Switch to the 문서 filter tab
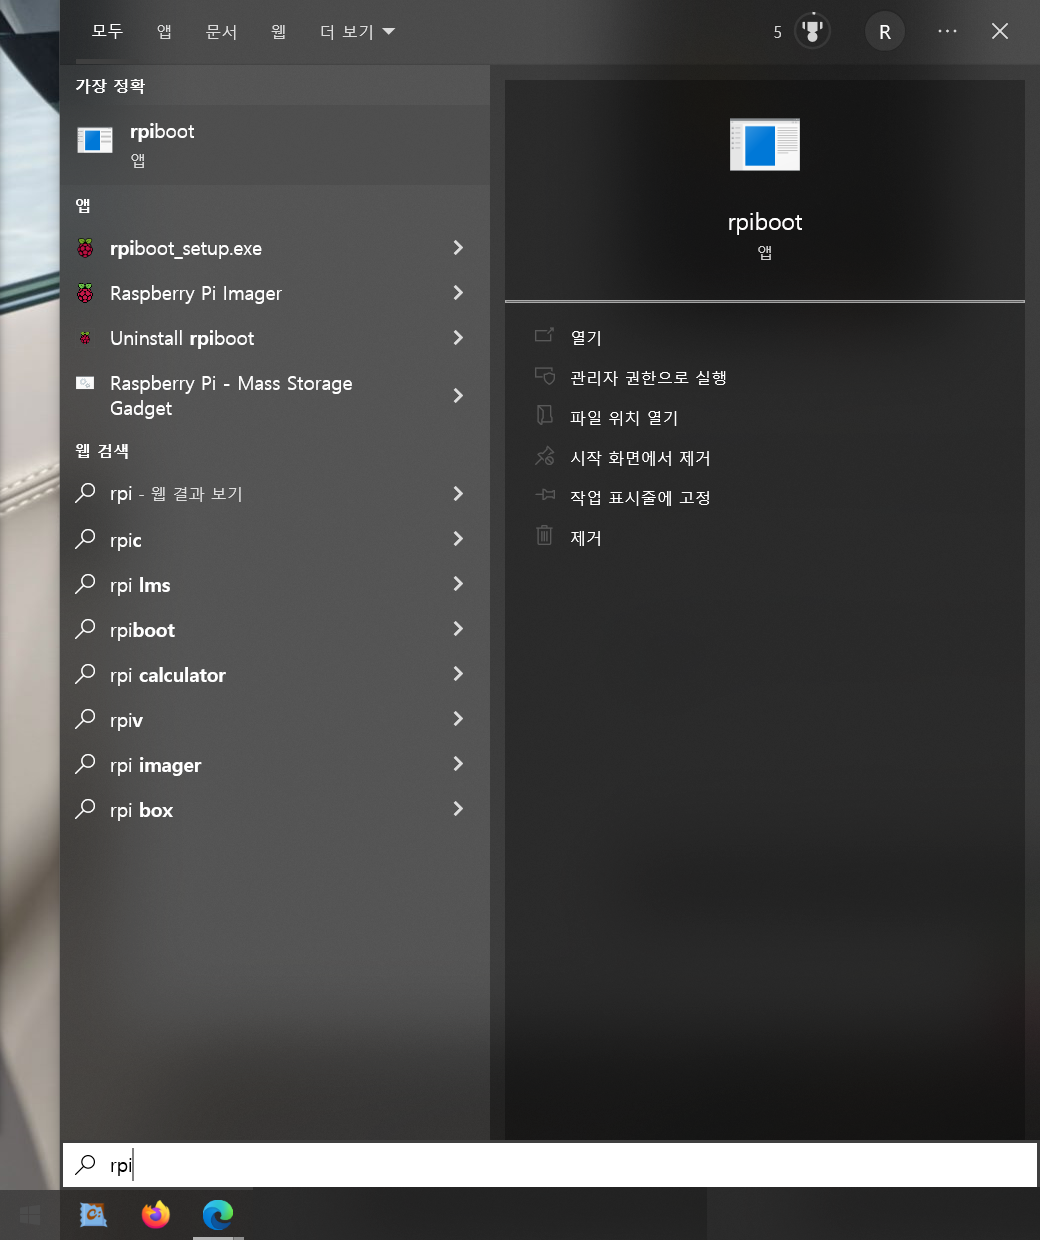Viewport: 1040px width, 1240px height. tap(221, 32)
